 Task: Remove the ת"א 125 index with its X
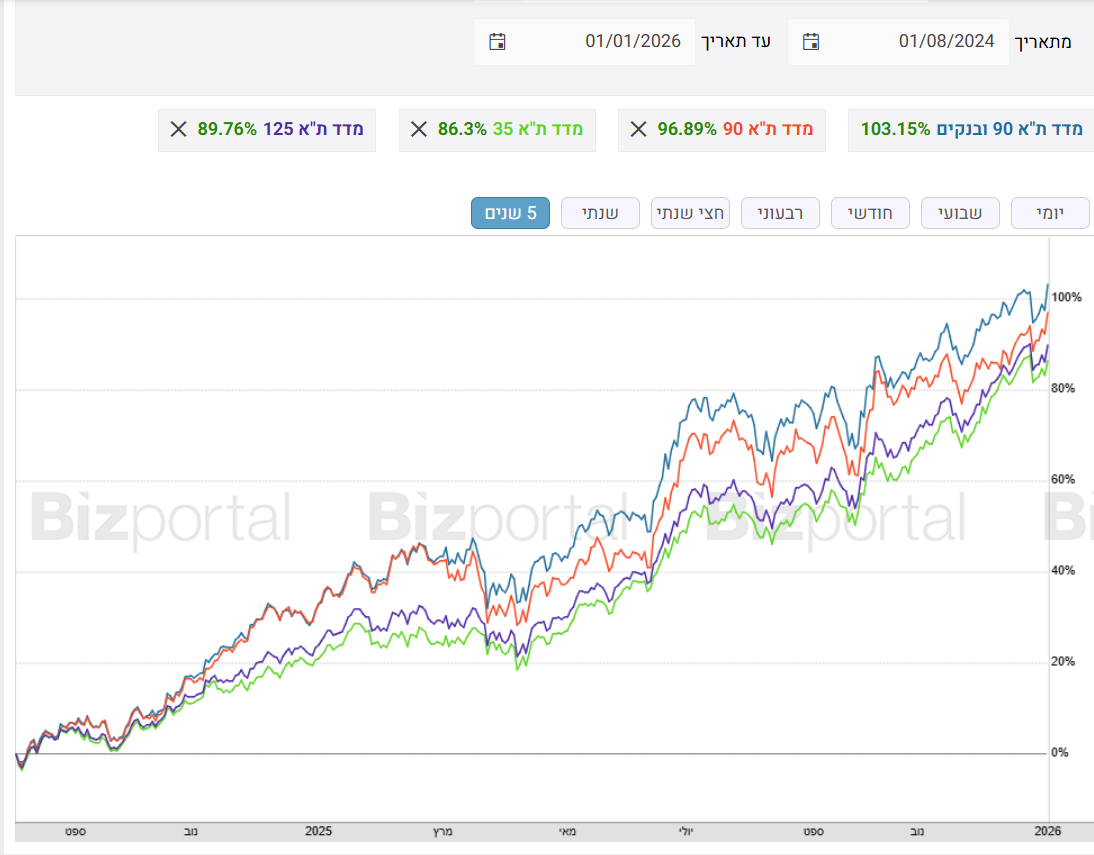point(178,129)
